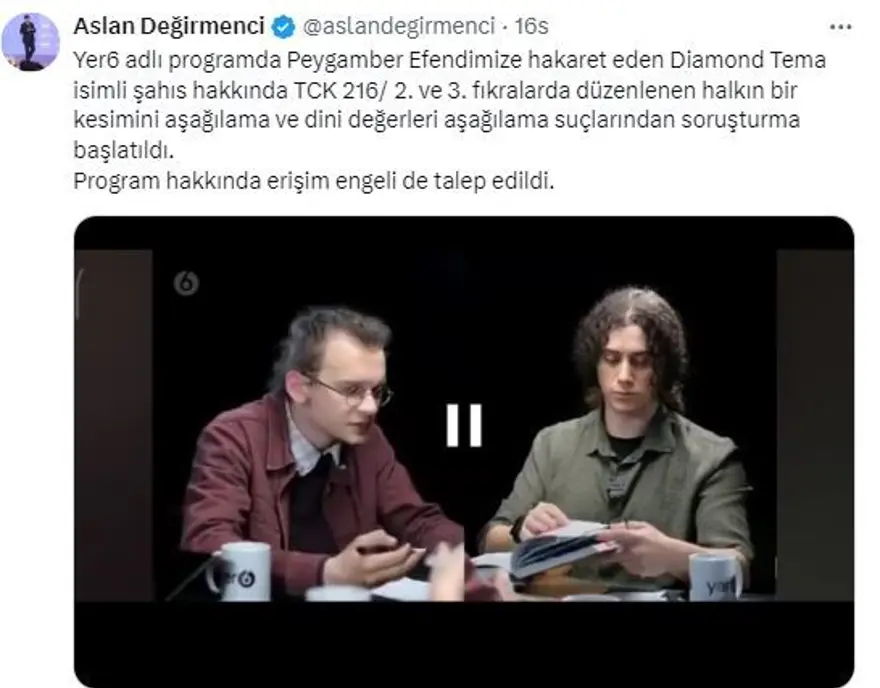880x688 pixels.
Task: Click the mug labeled yer on right
Action: click(x=715, y=577)
